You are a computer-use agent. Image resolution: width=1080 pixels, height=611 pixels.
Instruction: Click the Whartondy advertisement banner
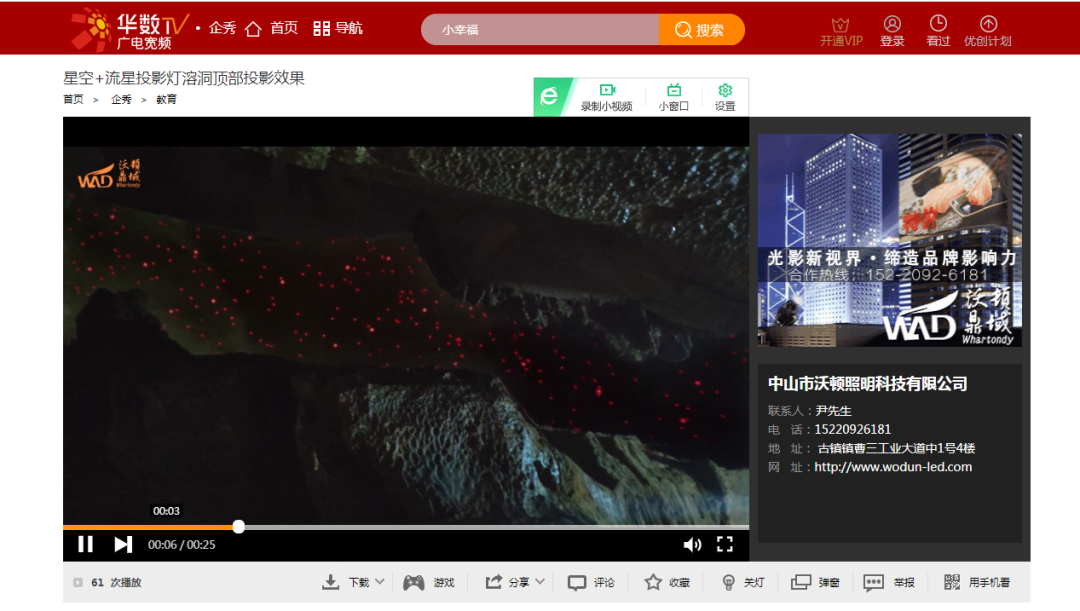tap(889, 240)
